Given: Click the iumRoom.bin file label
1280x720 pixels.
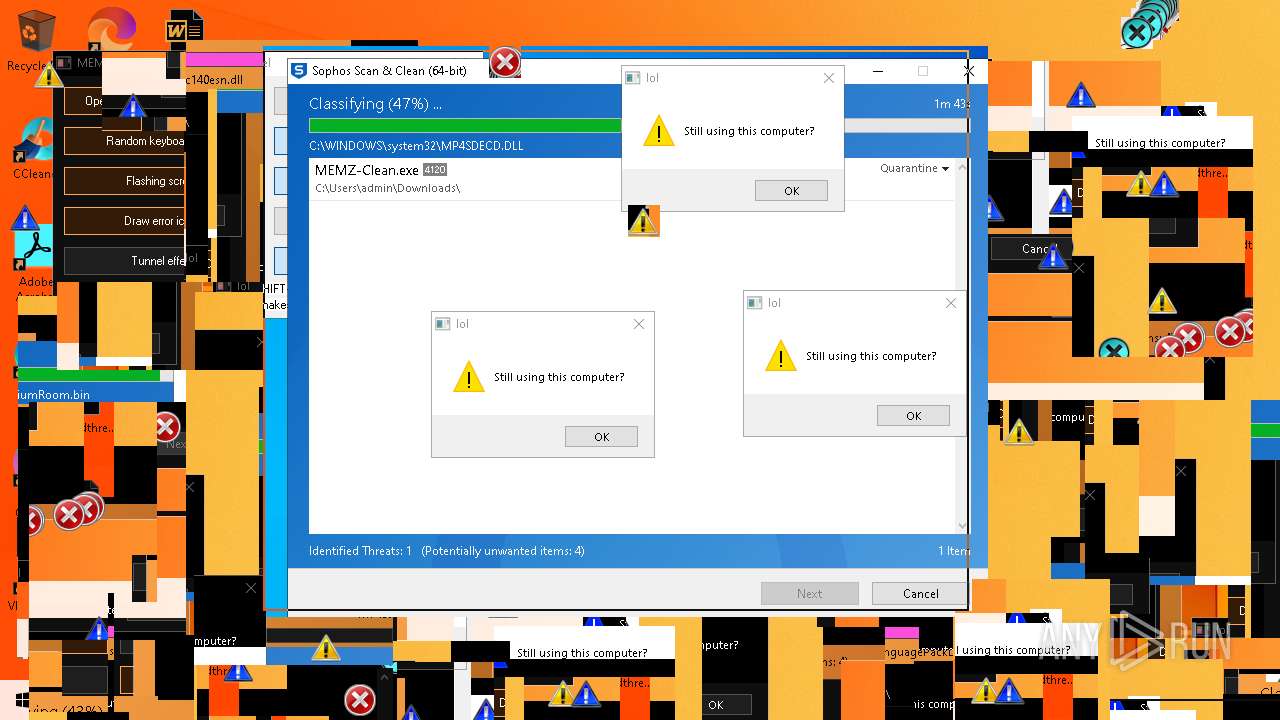Looking at the screenshot, I should point(53,395).
